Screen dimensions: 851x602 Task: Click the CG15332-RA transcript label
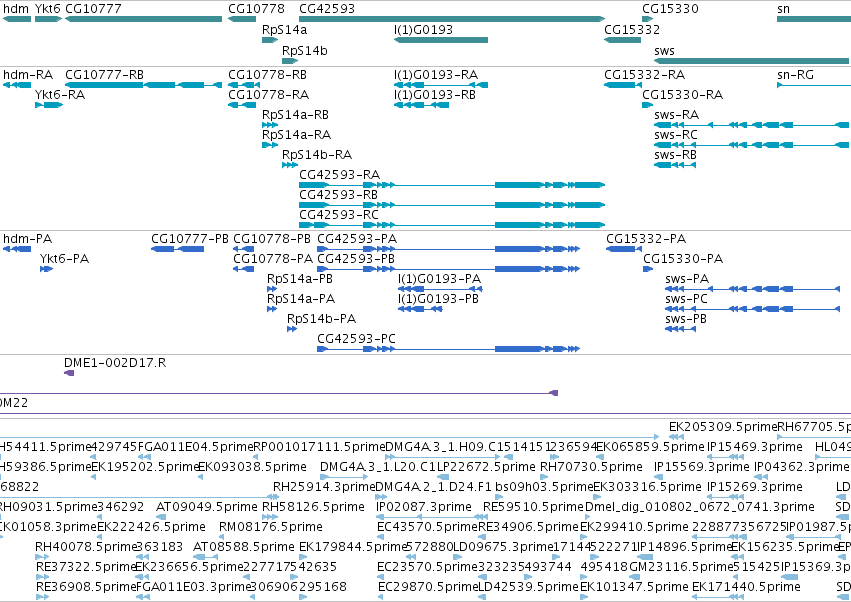pos(644,75)
